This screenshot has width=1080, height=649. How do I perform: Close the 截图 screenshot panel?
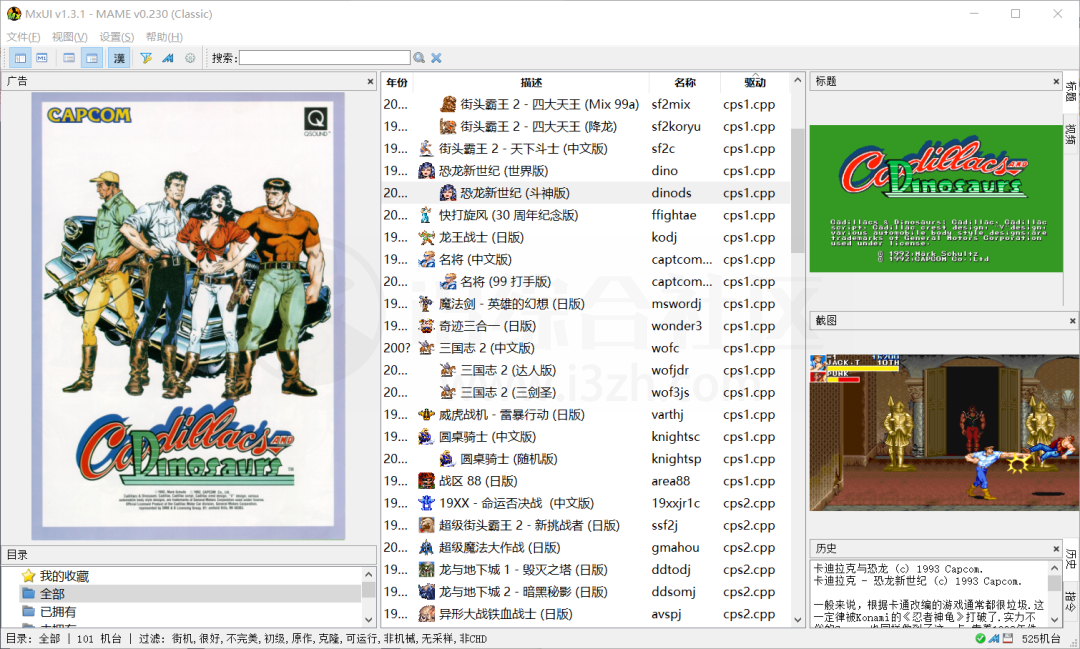pyautogui.click(x=1072, y=320)
